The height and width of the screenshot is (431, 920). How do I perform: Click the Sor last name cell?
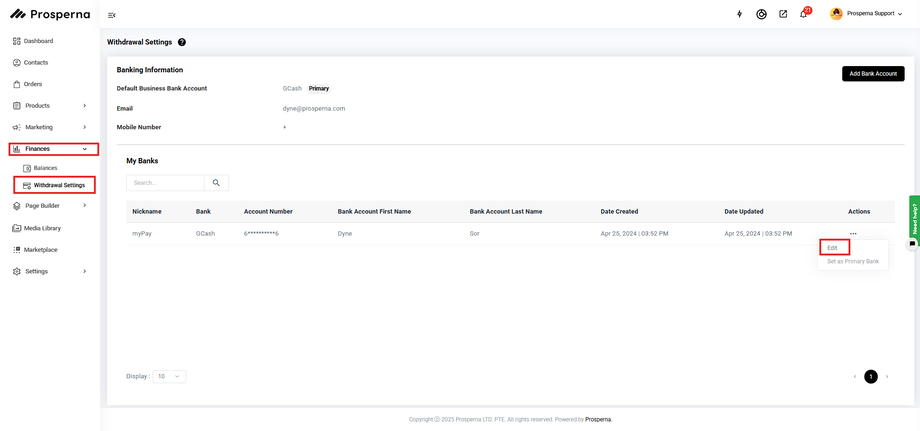[x=474, y=233]
